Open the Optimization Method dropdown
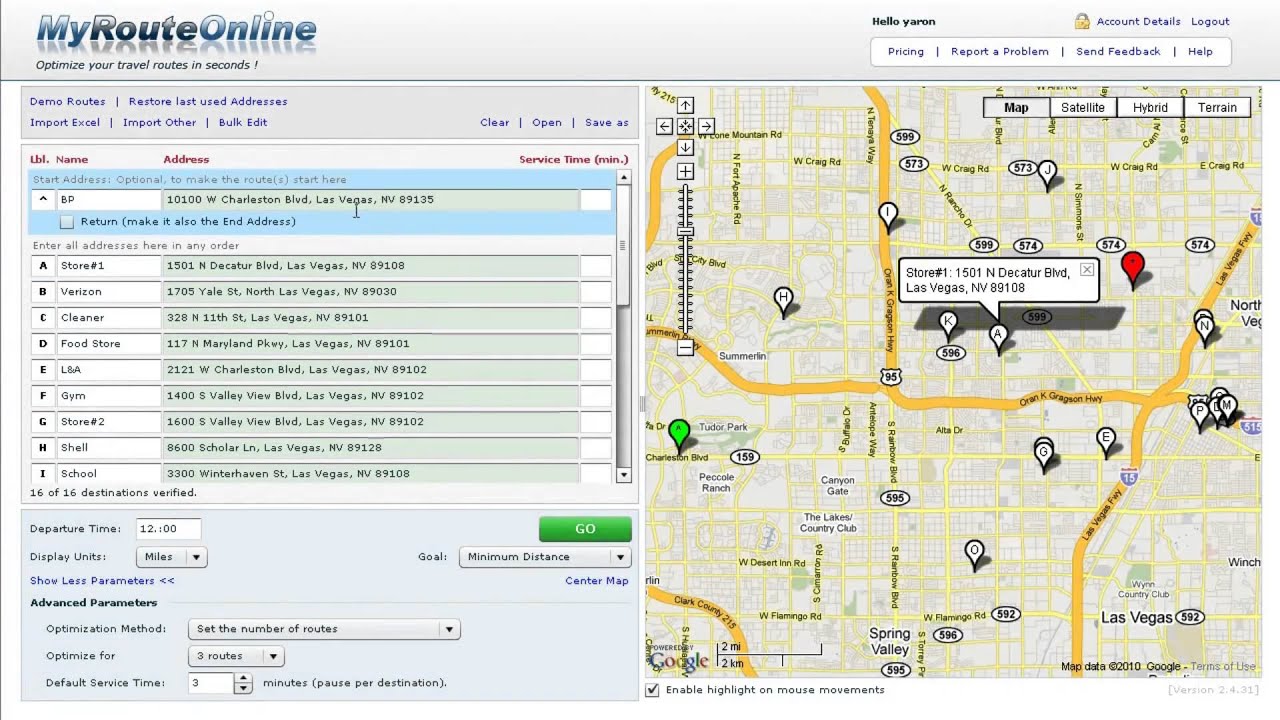 coord(324,629)
